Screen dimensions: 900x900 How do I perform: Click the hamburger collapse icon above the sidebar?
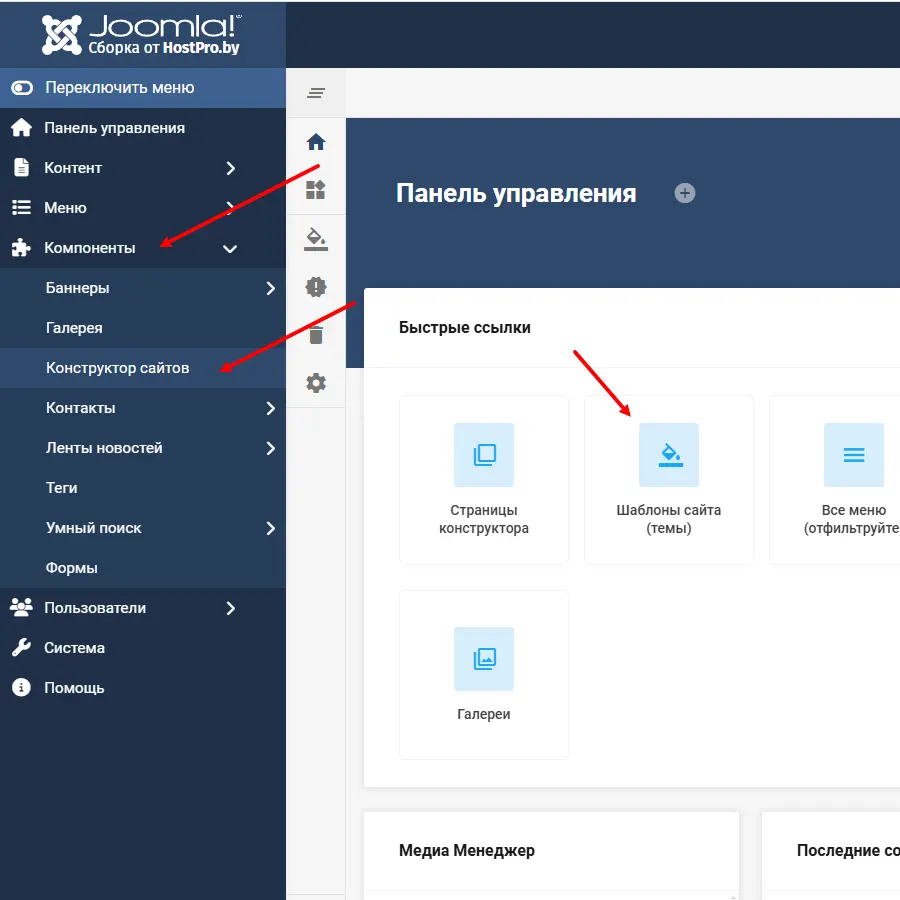click(316, 93)
